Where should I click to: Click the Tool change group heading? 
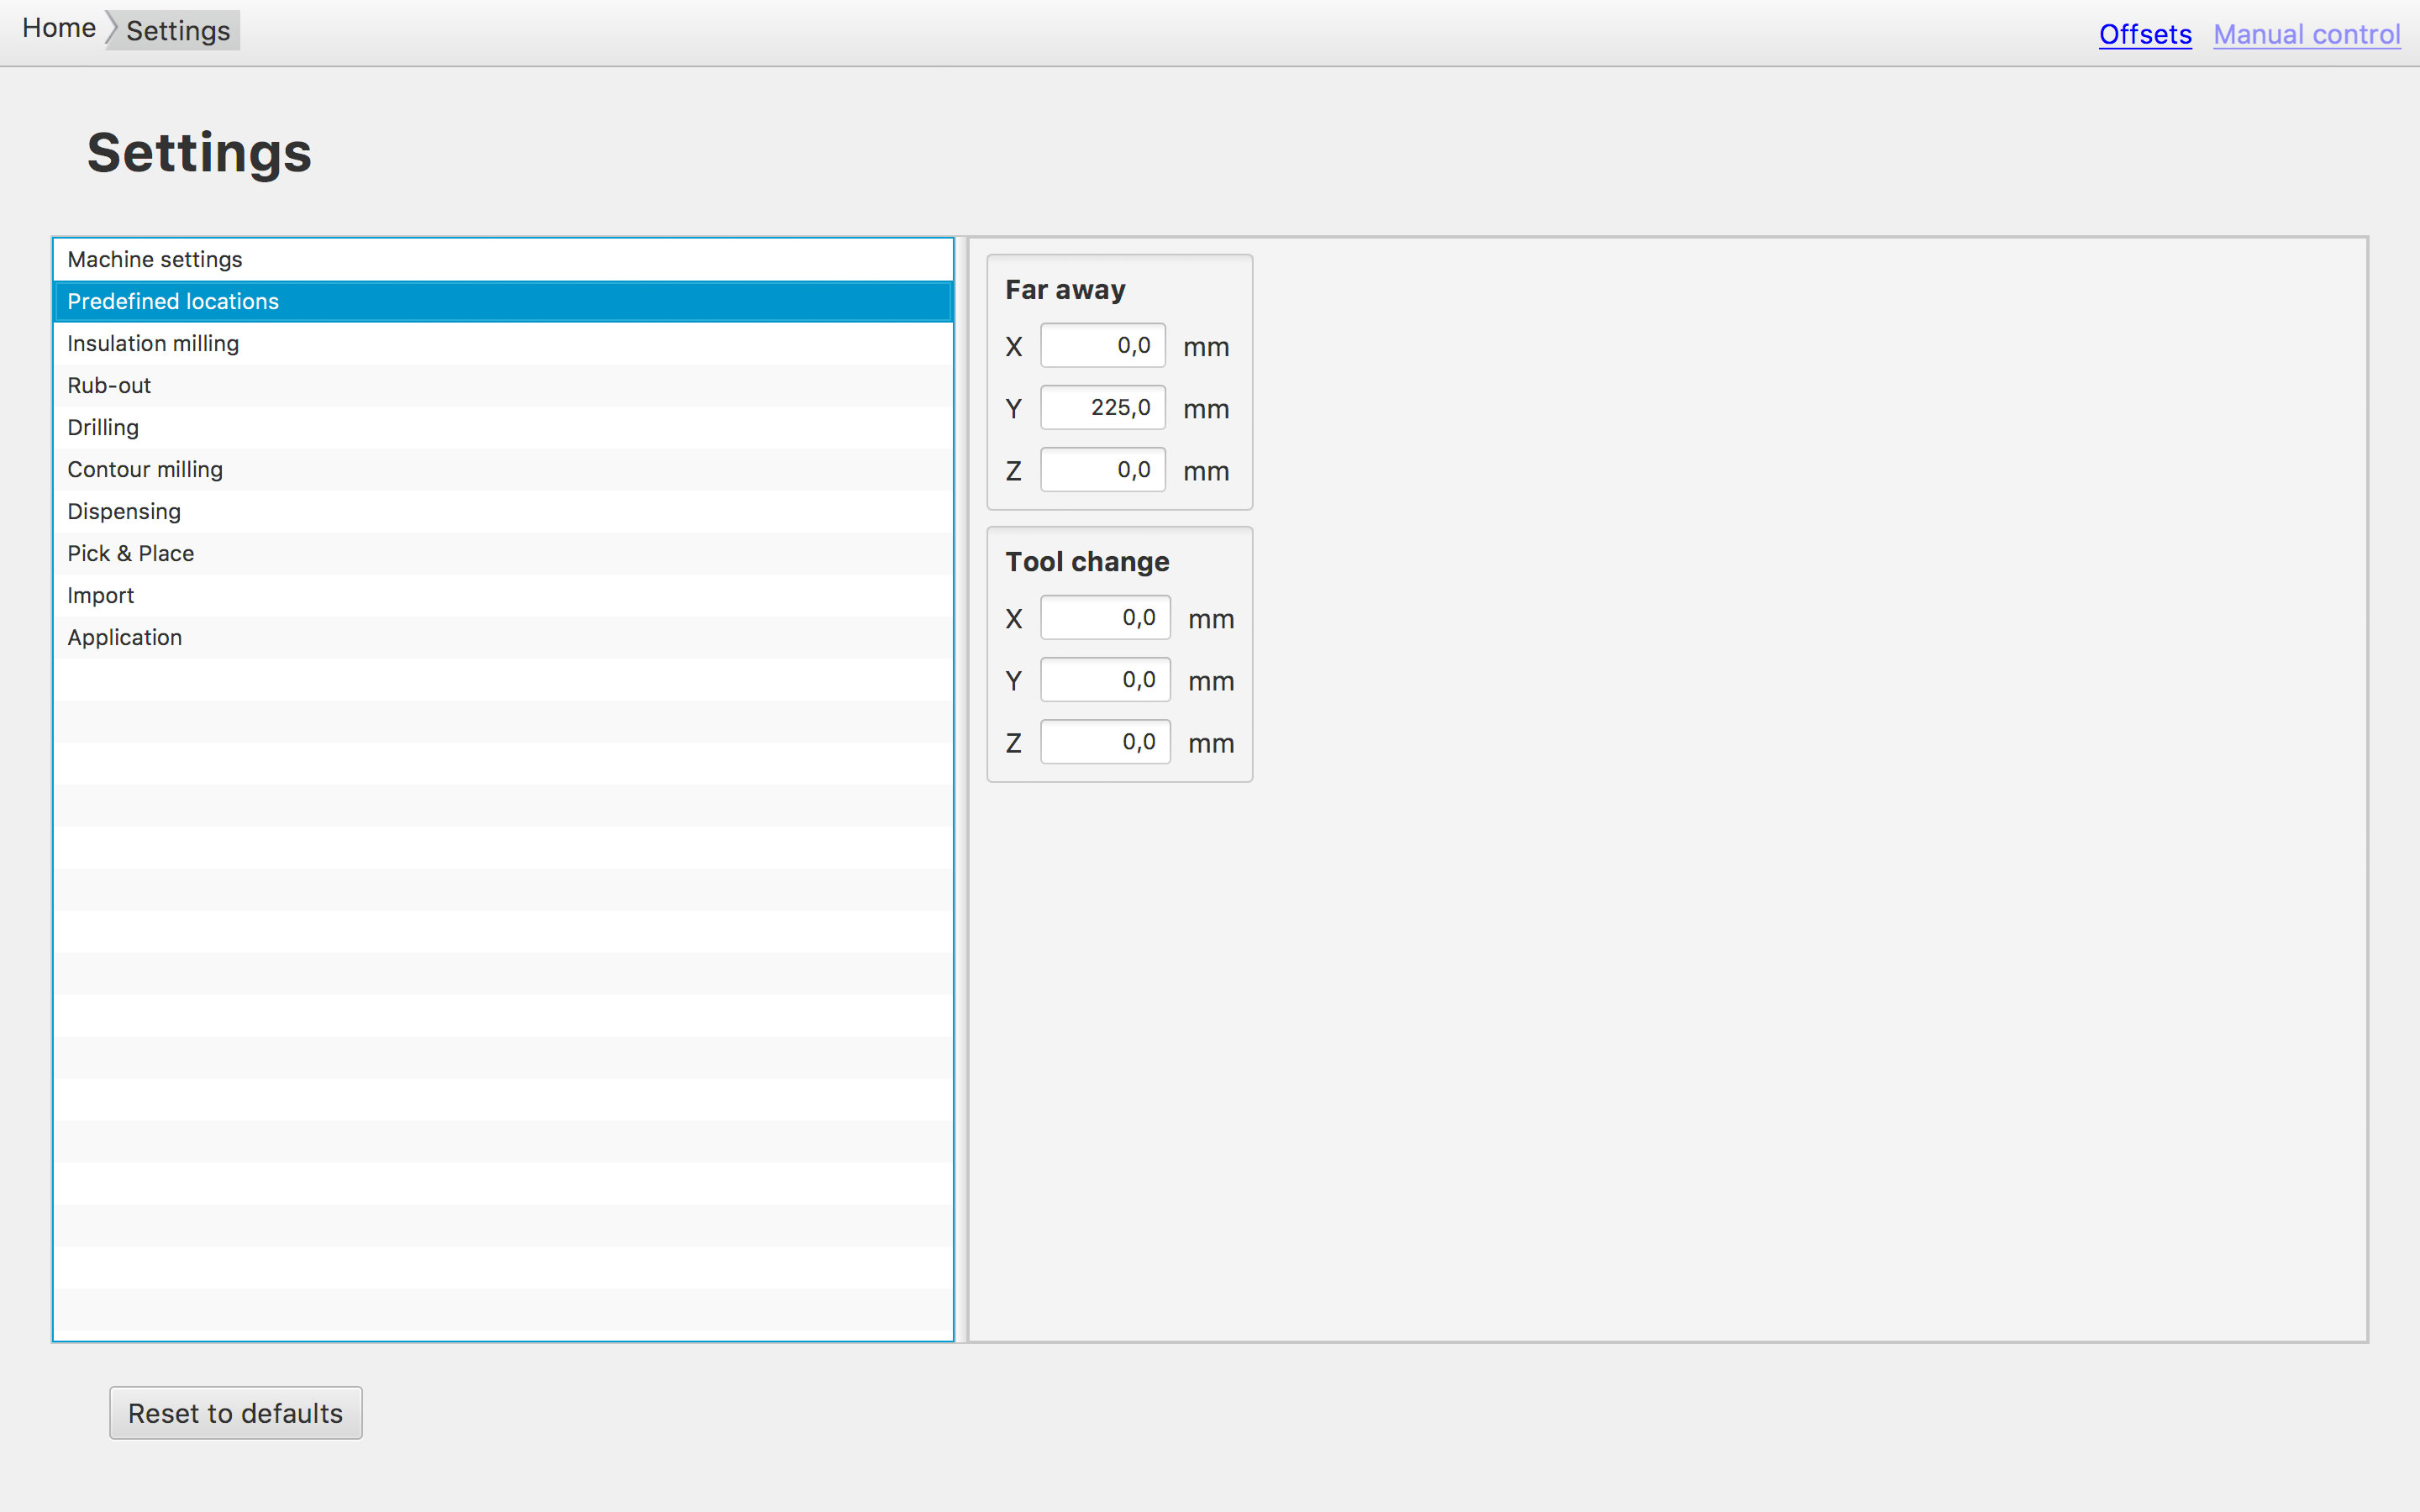click(x=1087, y=562)
